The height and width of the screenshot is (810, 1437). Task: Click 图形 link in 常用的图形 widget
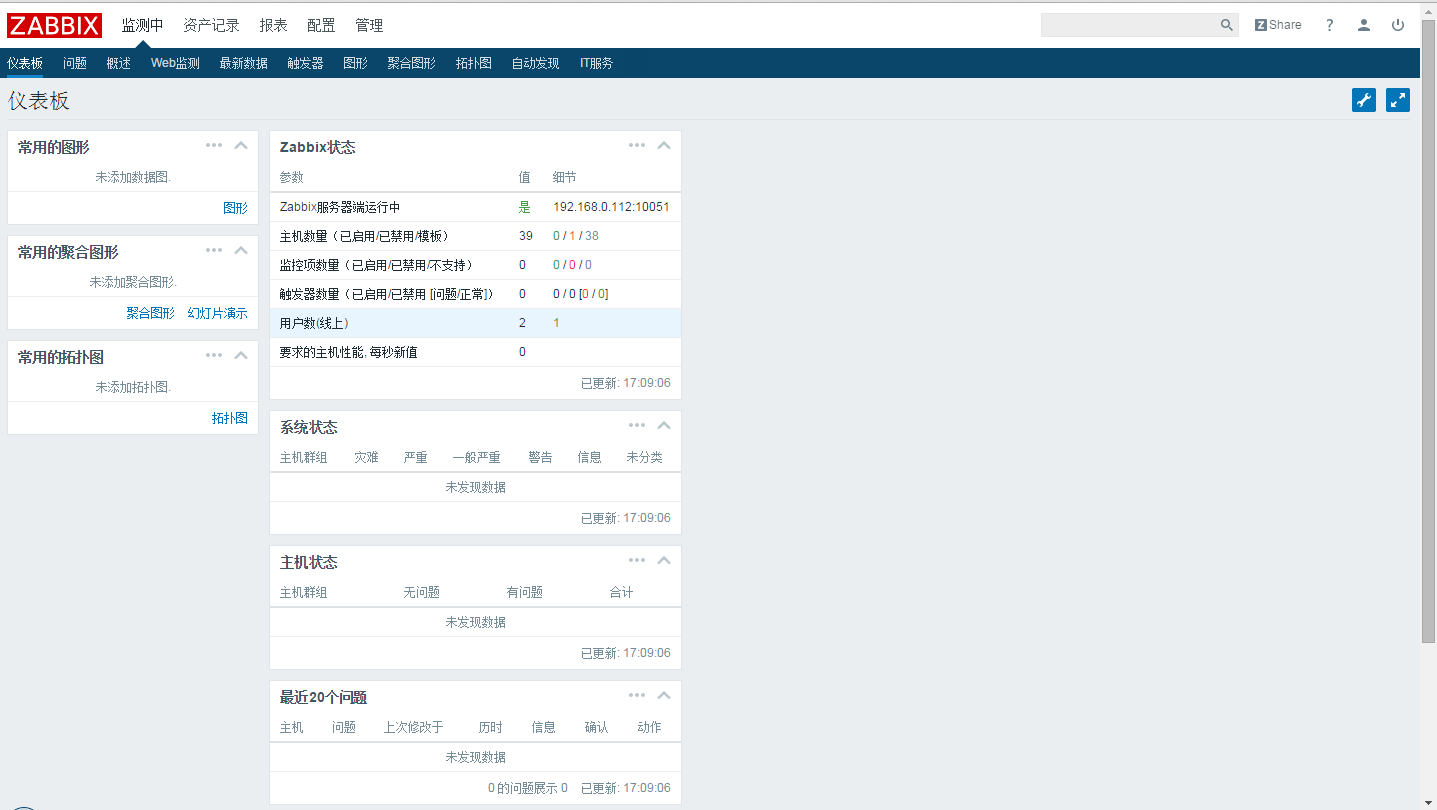[235, 208]
